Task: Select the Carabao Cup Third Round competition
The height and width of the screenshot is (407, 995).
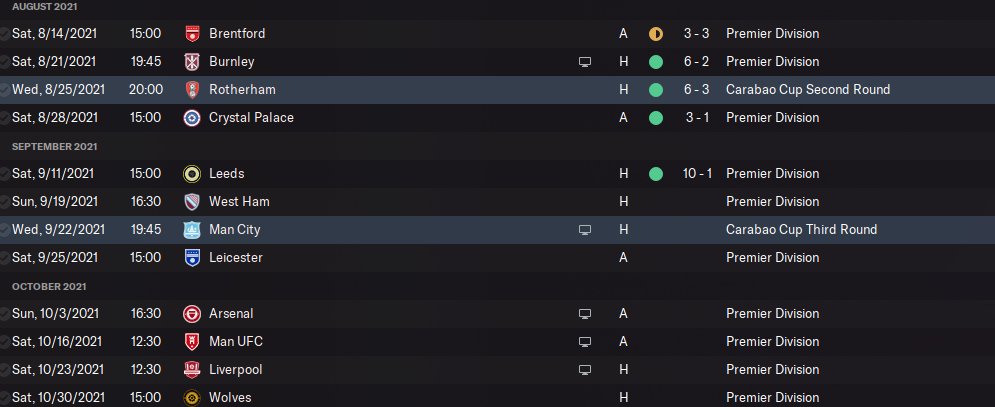Action: (x=801, y=230)
